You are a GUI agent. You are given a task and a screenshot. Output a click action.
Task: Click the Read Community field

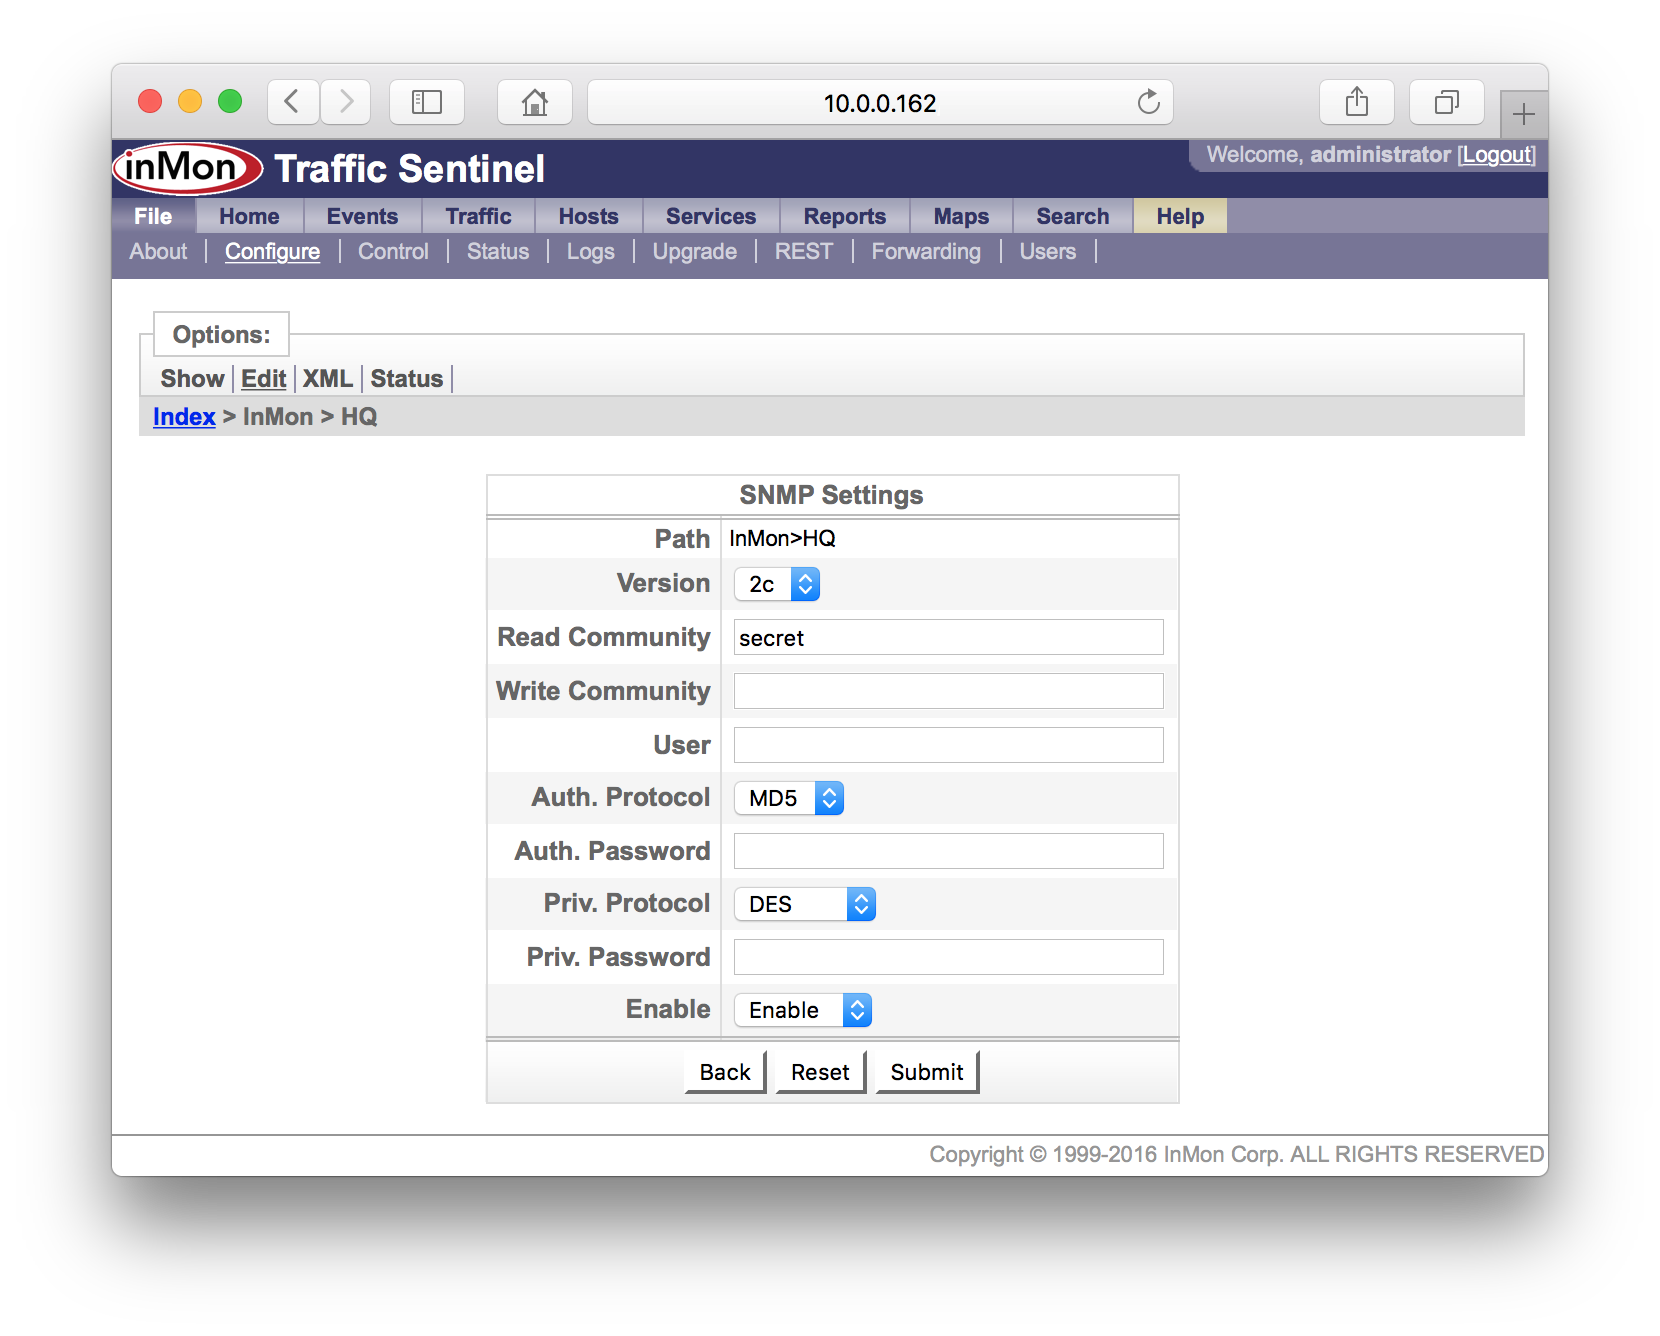949,638
